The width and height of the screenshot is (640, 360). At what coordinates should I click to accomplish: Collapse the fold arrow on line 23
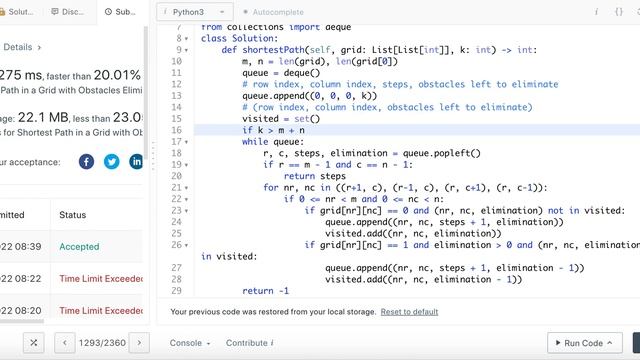click(x=187, y=211)
